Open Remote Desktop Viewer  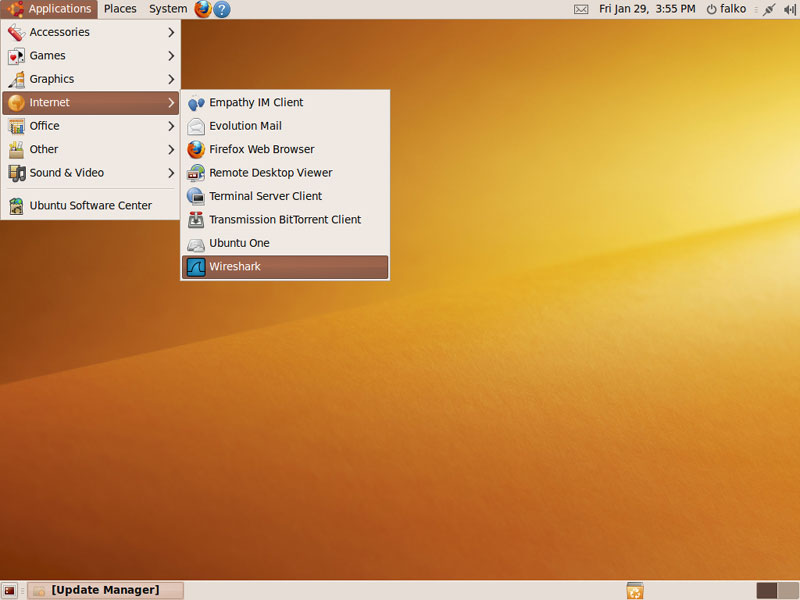point(270,173)
